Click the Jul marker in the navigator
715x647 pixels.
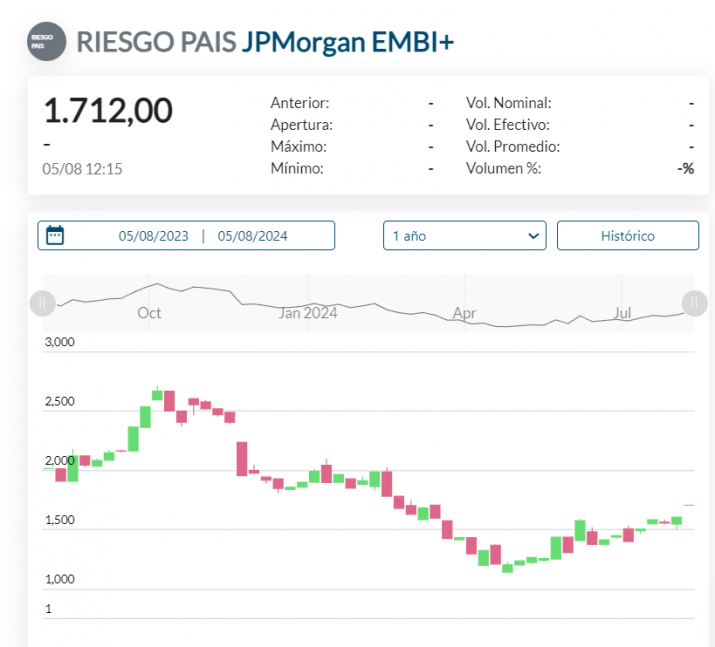(x=622, y=313)
